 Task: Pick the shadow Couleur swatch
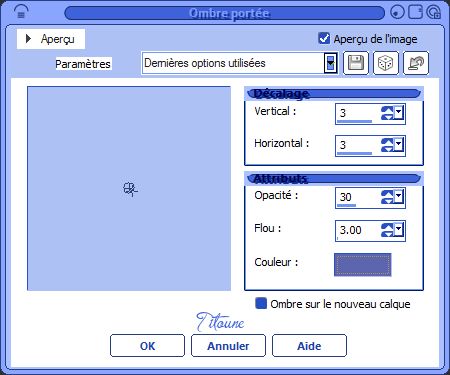(363, 265)
